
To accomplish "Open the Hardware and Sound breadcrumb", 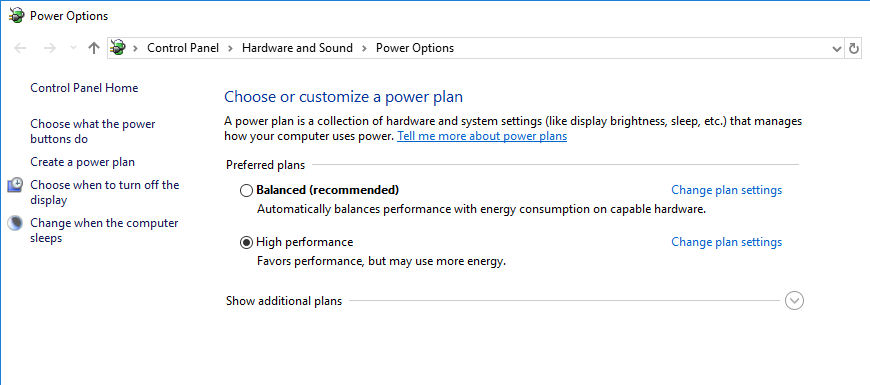I will pyautogui.click(x=297, y=48).
